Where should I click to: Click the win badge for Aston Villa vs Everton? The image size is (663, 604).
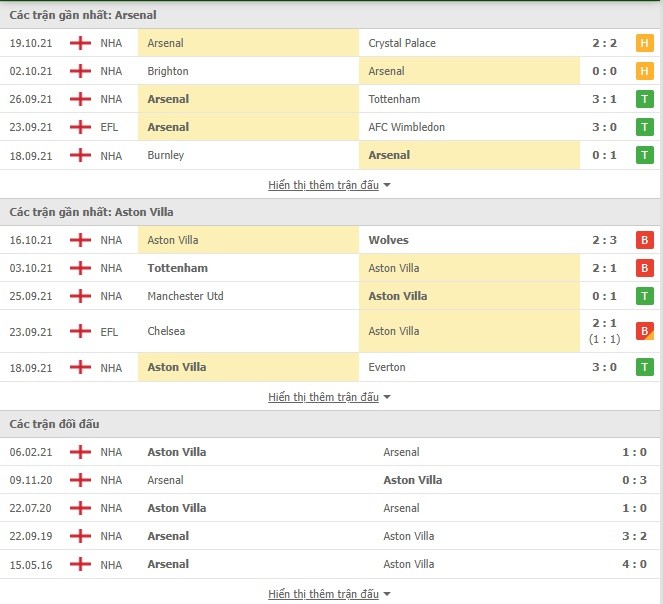pos(644,367)
